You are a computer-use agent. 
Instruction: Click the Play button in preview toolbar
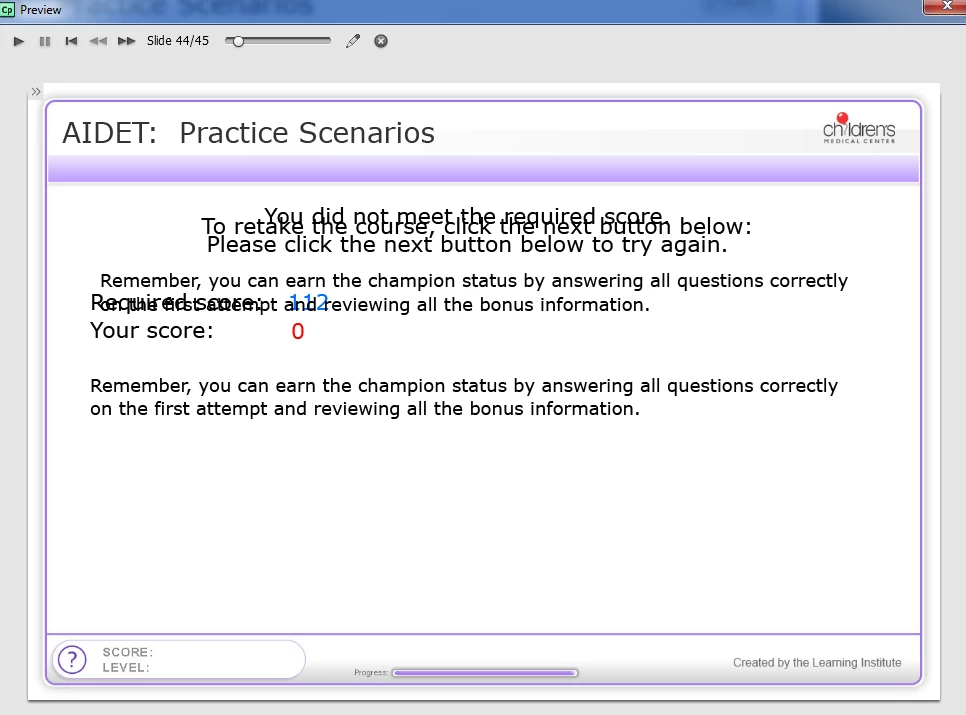click(18, 41)
